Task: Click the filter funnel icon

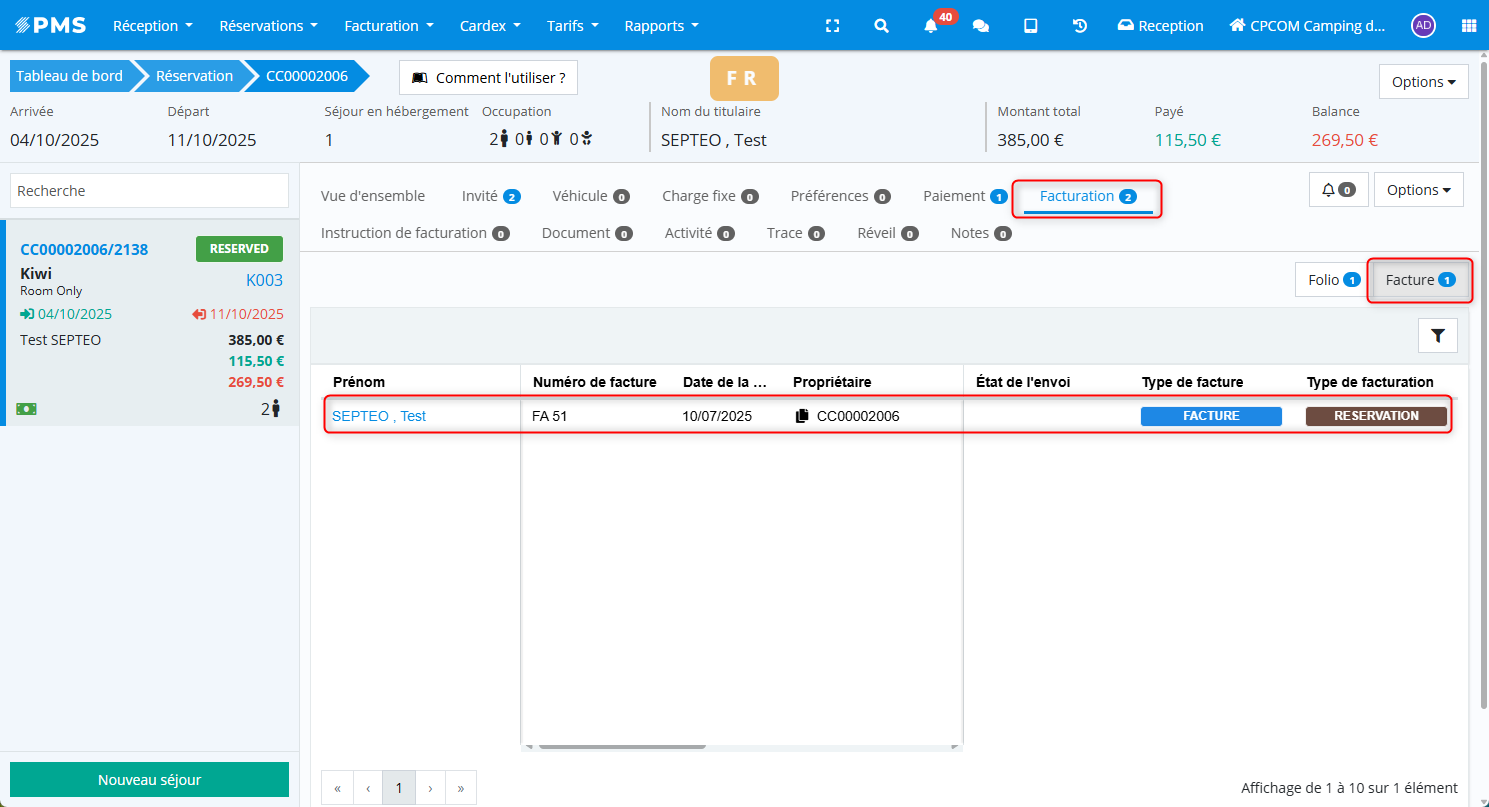Action: click(1437, 336)
